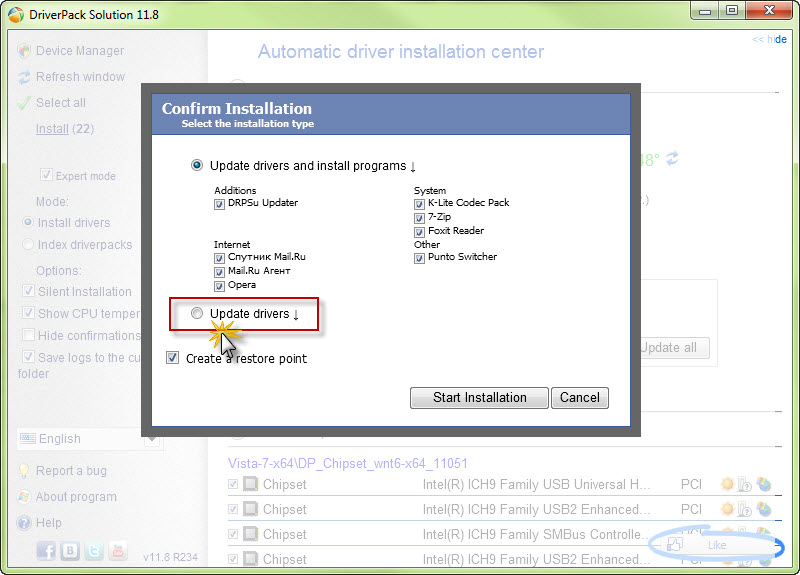Open Device Manager from sidebar
Screen dimensions: 800x575
click(x=80, y=51)
